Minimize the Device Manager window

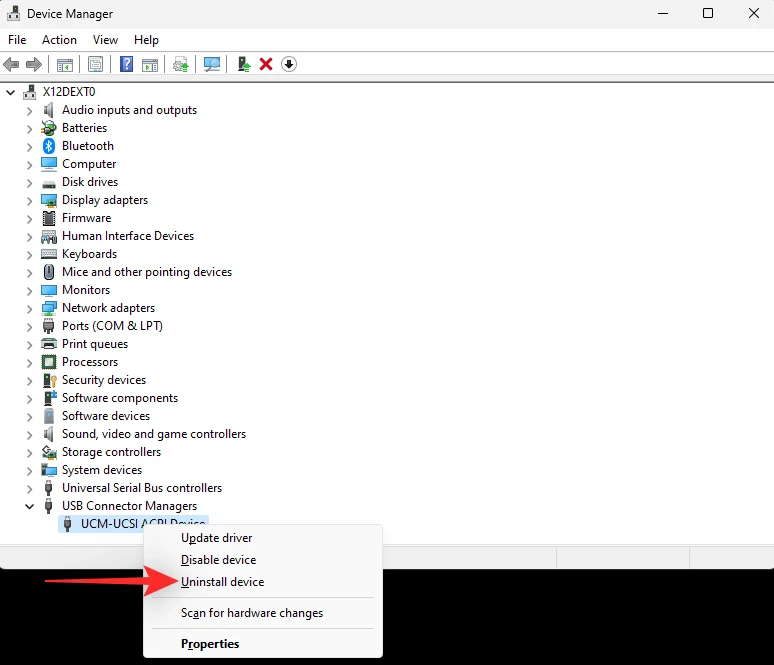tap(663, 13)
